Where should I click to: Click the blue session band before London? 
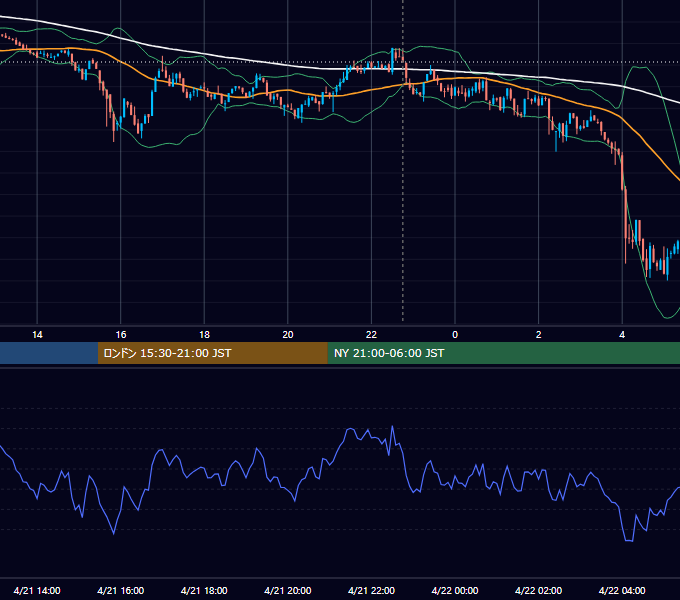pos(49,353)
